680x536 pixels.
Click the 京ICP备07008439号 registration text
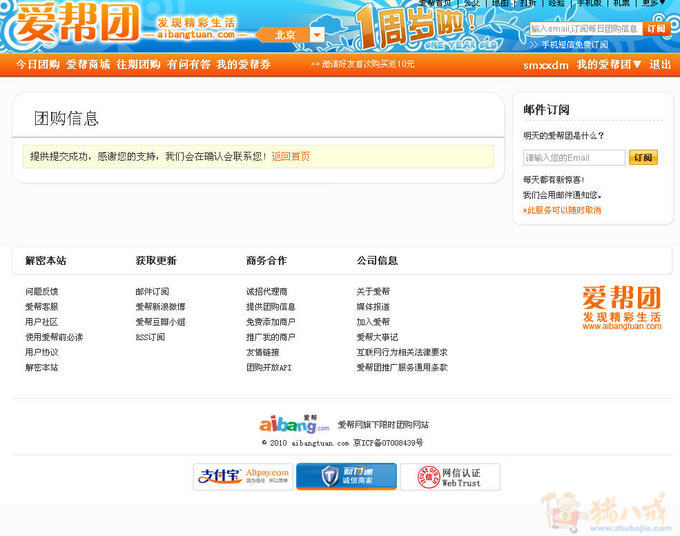[388, 443]
